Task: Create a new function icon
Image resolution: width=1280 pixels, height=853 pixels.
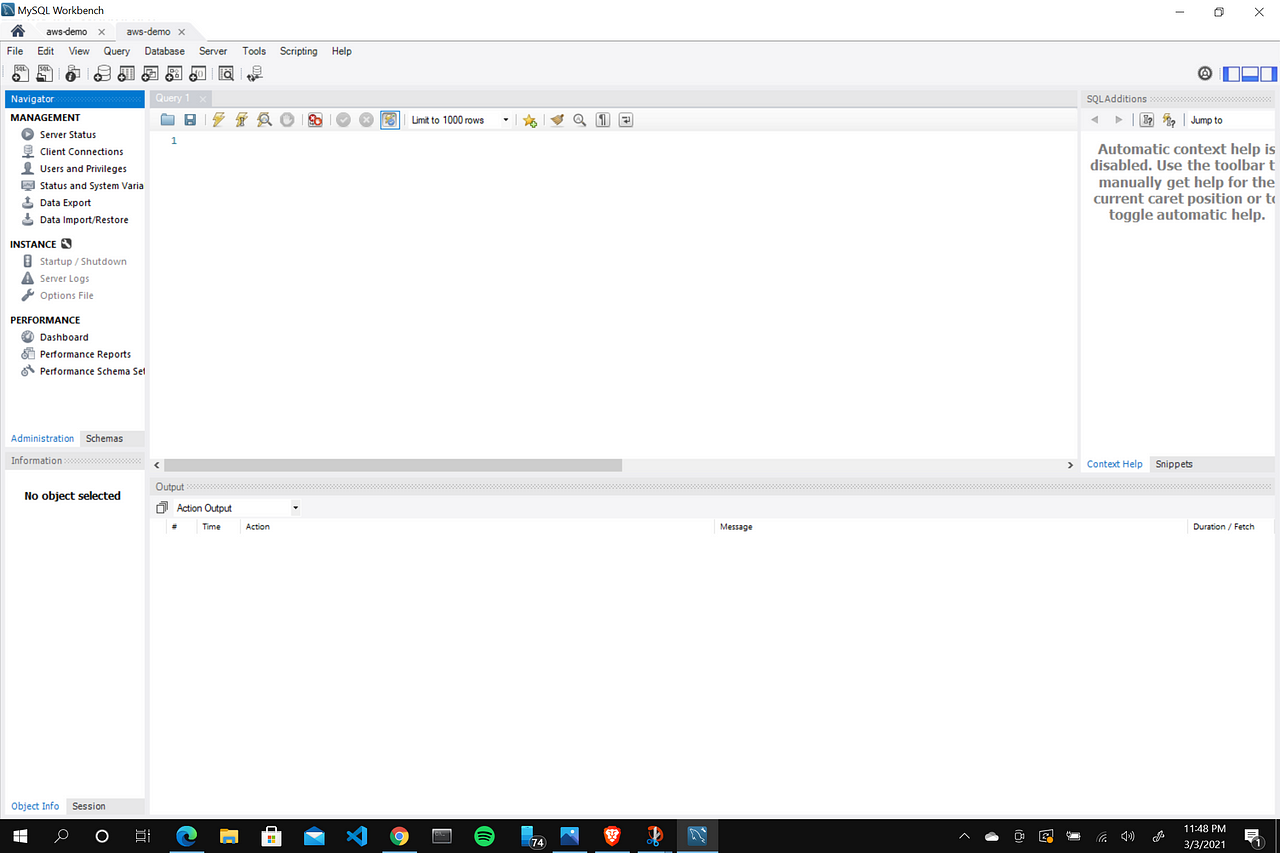Action: point(198,73)
